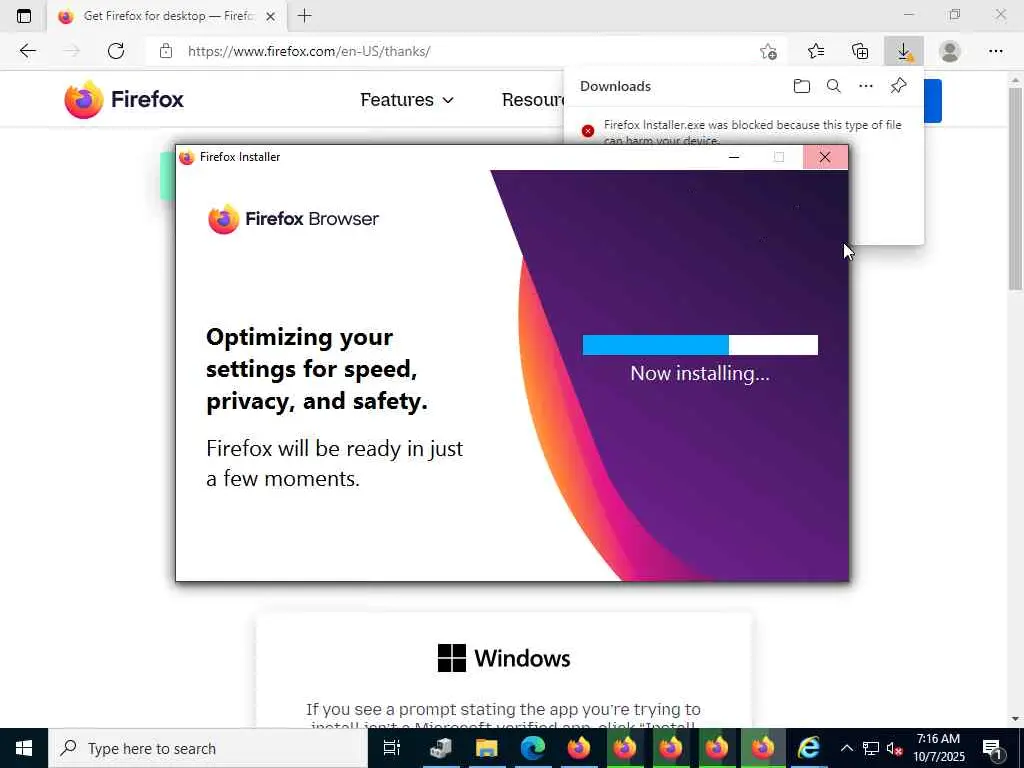This screenshot has height=768, width=1024.
Task: Click the Windows heading on the page
Action: click(x=504, y=658)
